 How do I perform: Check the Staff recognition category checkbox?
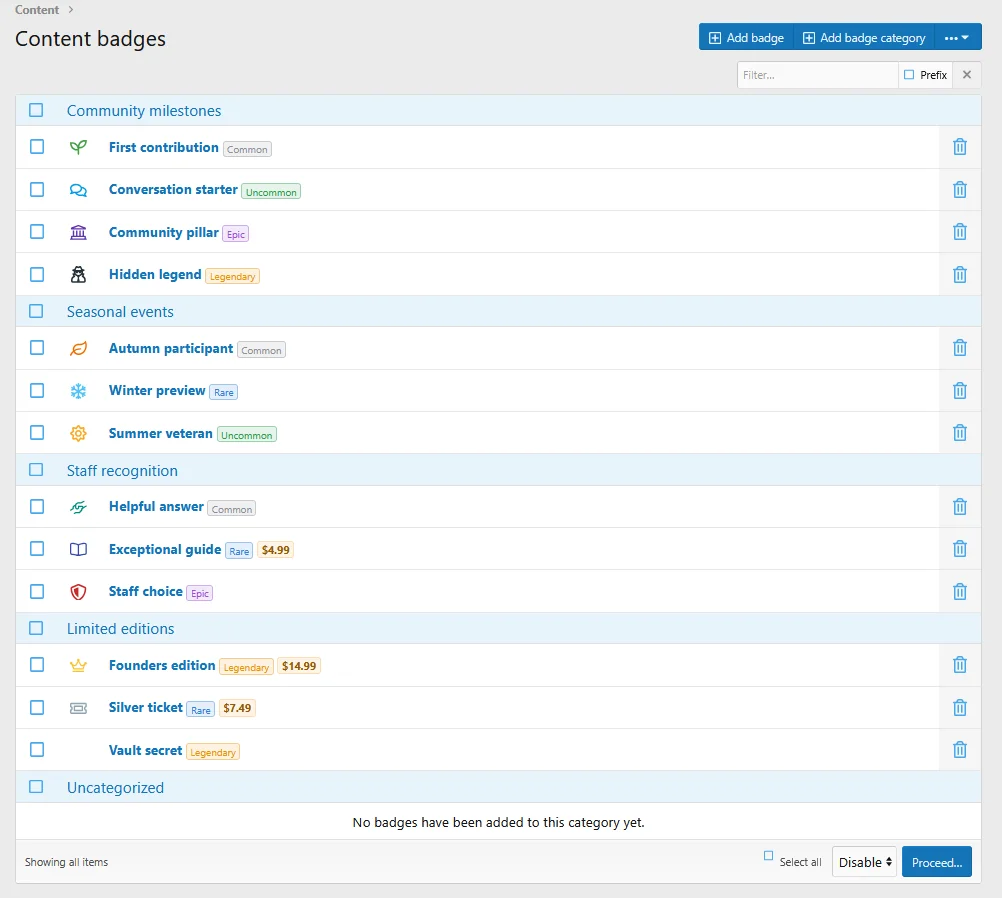pyautogui.click(x=36, y=470)
